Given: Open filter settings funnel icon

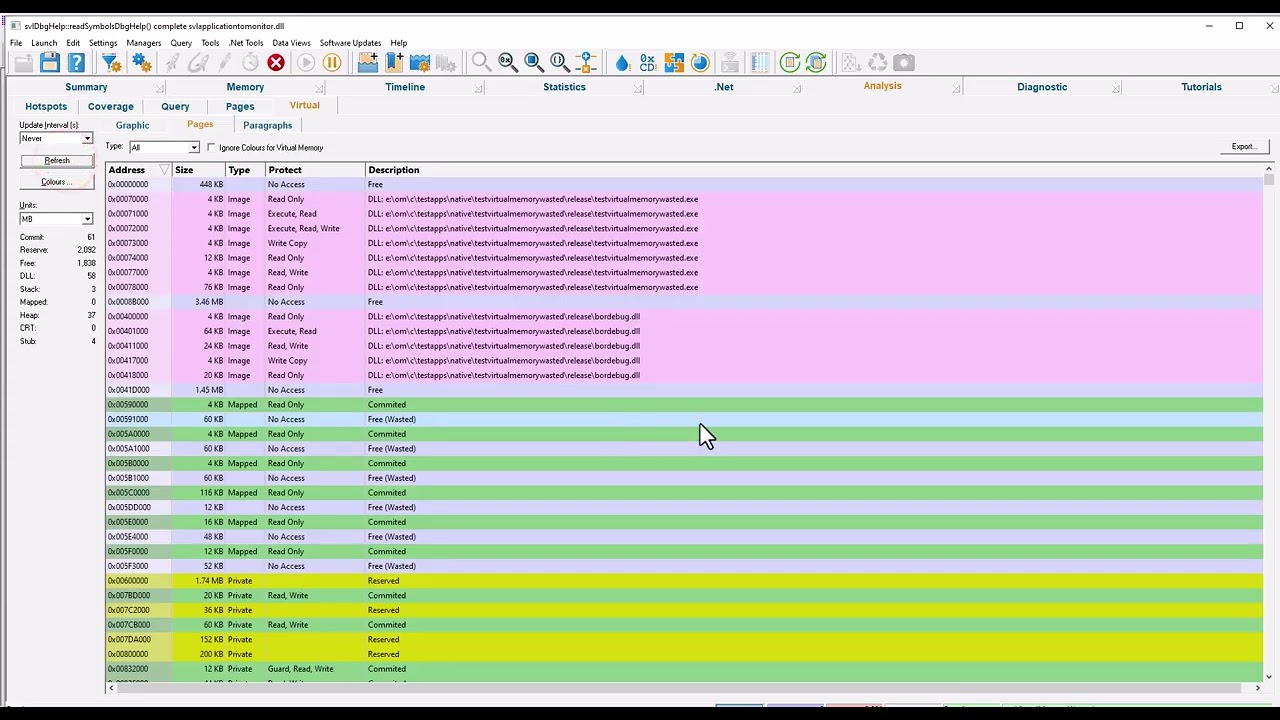Looking at the screenshot, I should click(x=112, y=63).
